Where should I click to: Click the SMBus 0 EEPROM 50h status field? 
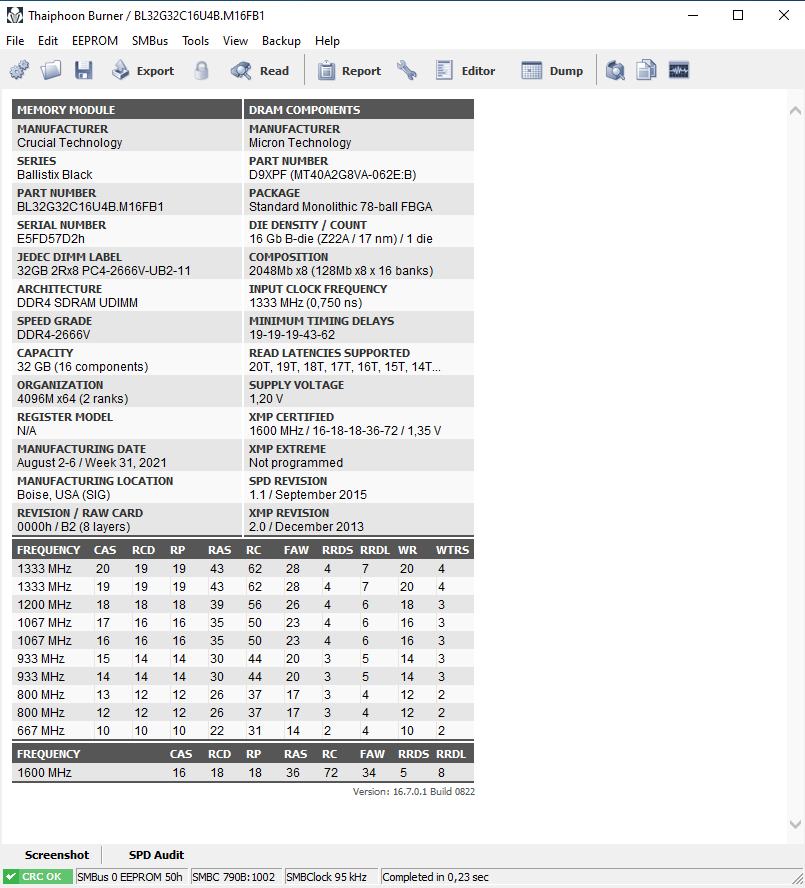[130, 877]
